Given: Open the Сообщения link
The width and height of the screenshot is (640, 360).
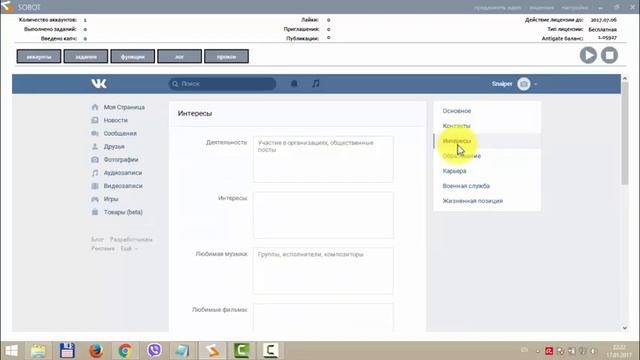Looking at the screenshot, I should click(x=120, y=133).
